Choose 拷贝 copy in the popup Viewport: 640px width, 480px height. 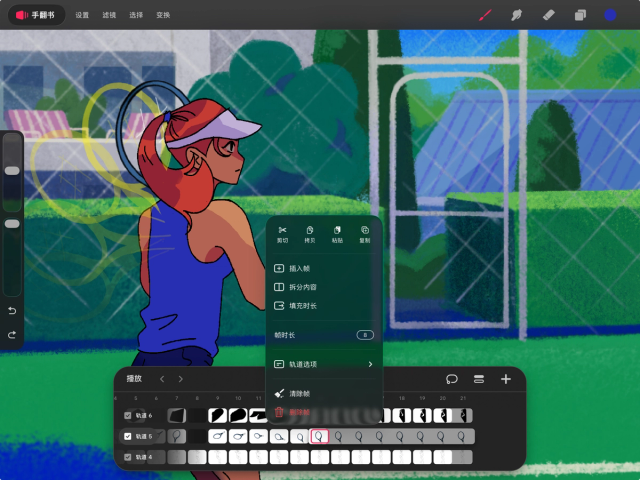click(310, 235)
